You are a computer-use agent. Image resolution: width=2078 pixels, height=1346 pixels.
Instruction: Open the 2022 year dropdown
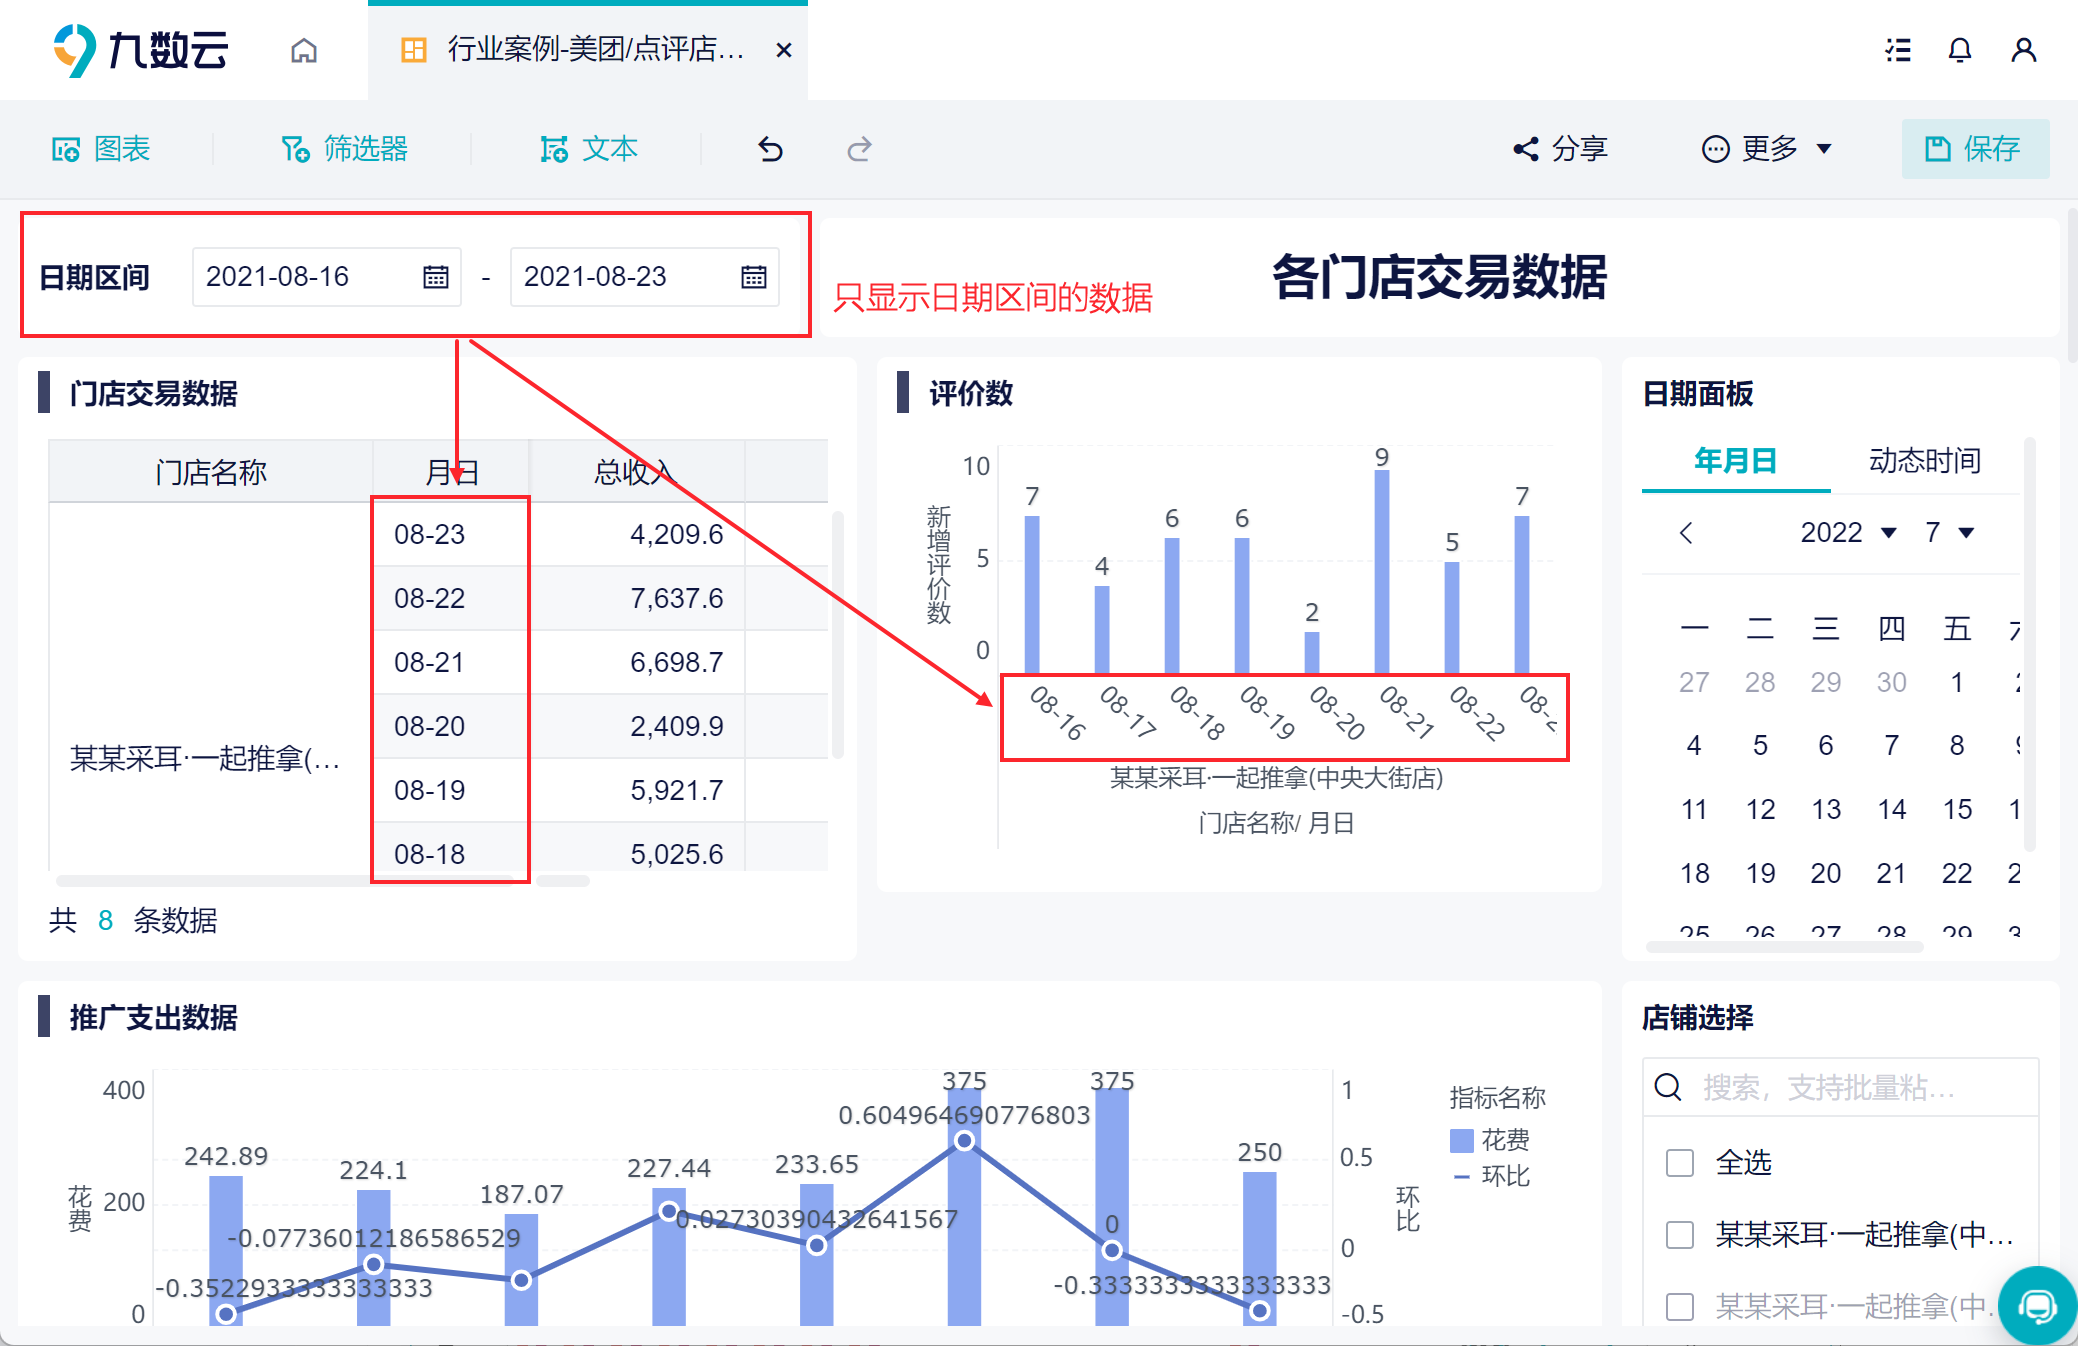1849,532
